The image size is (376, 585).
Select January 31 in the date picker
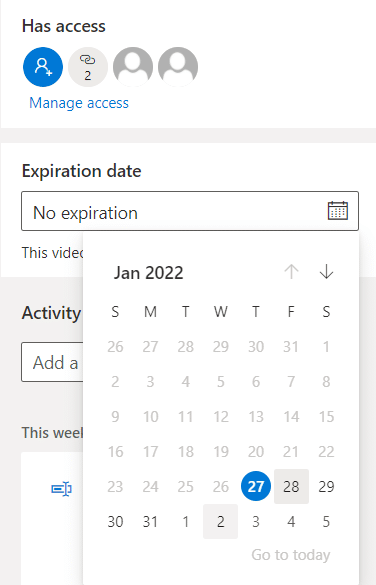[150, 522]
